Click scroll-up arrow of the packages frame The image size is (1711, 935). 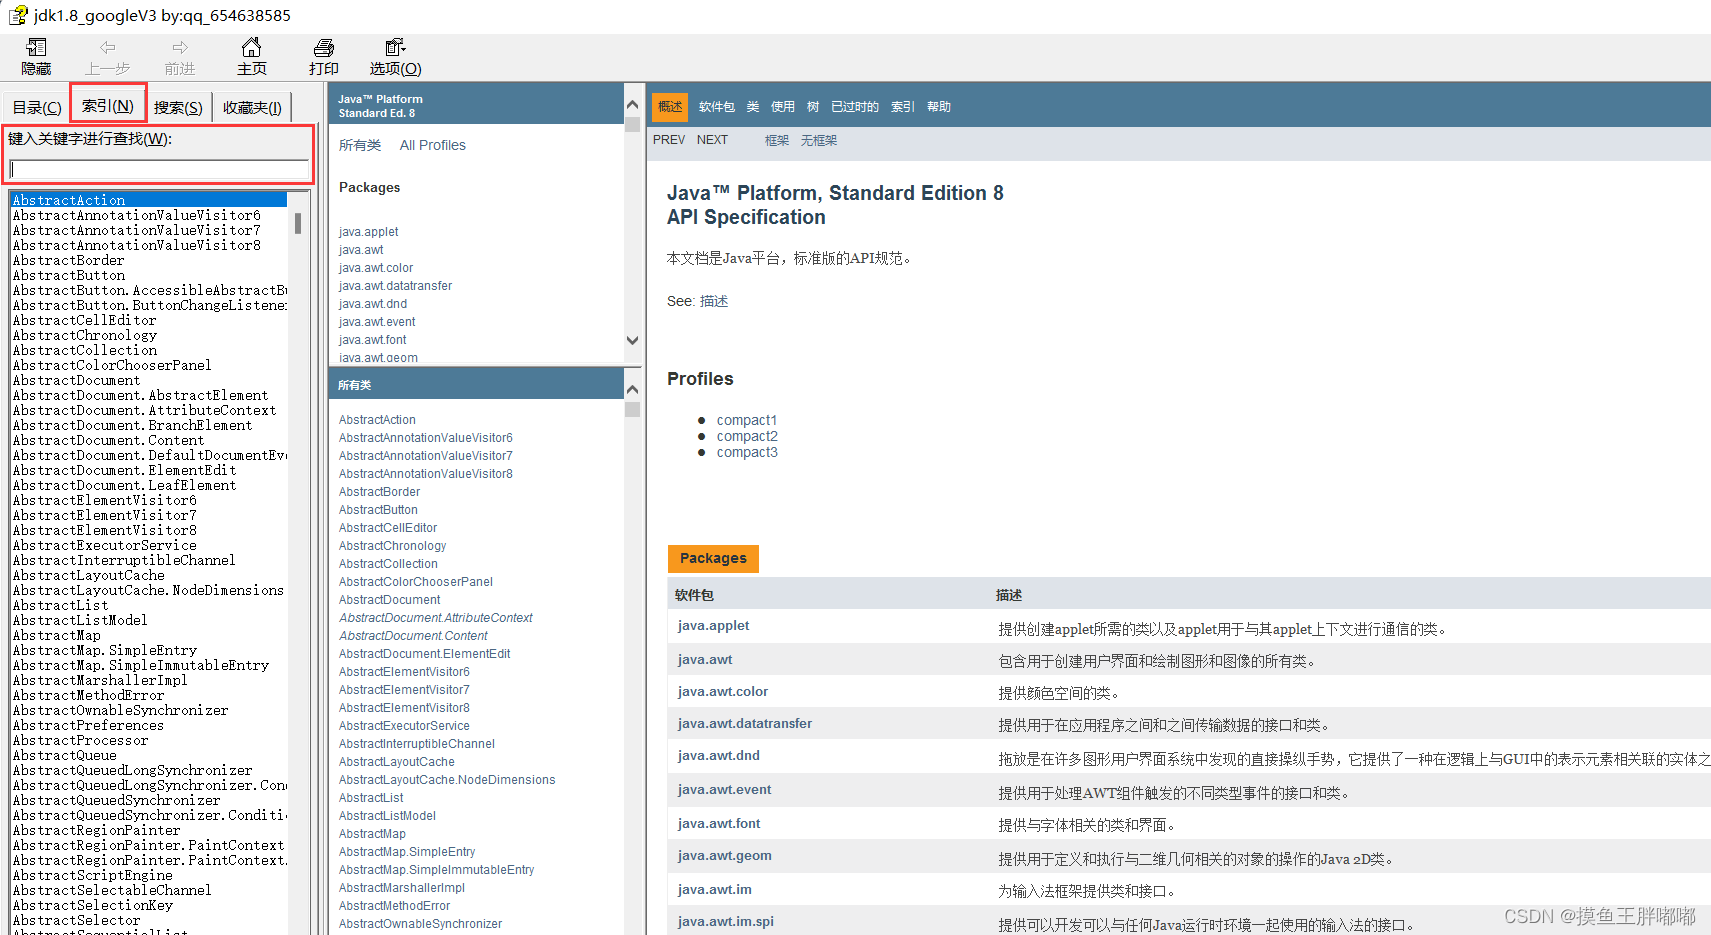(632, 104)
